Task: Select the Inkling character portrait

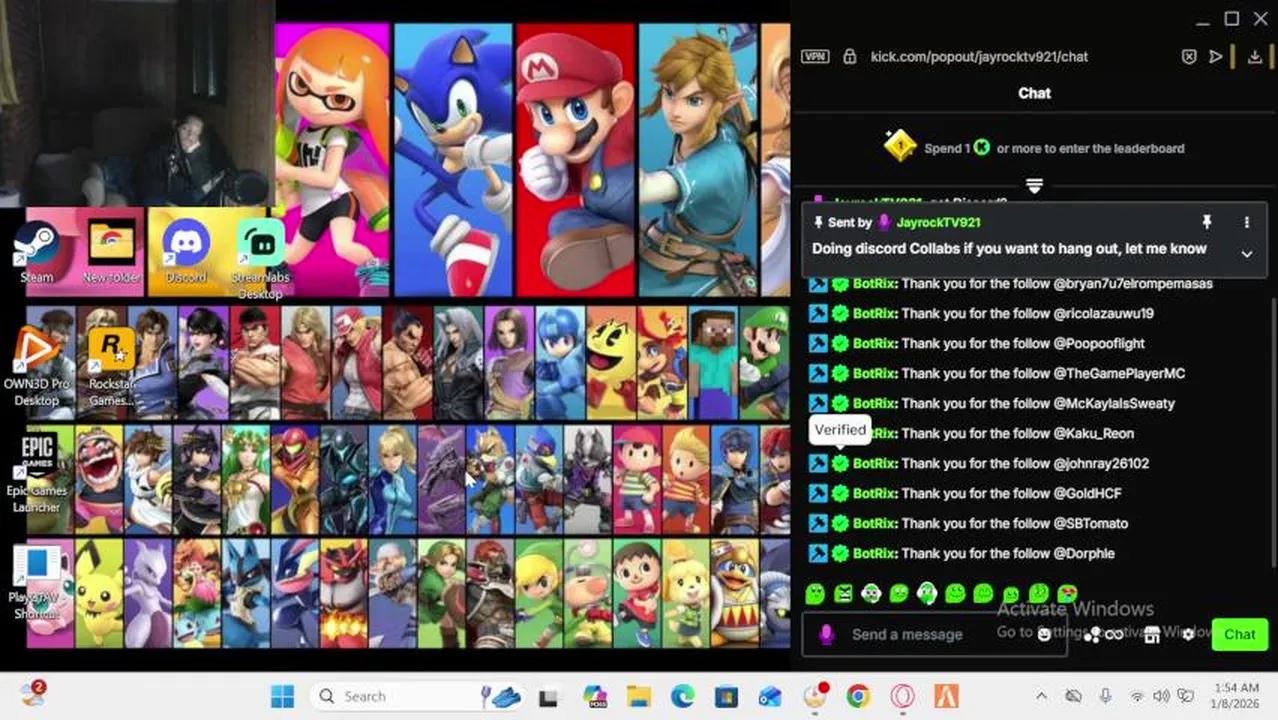Action: point(332,160)
